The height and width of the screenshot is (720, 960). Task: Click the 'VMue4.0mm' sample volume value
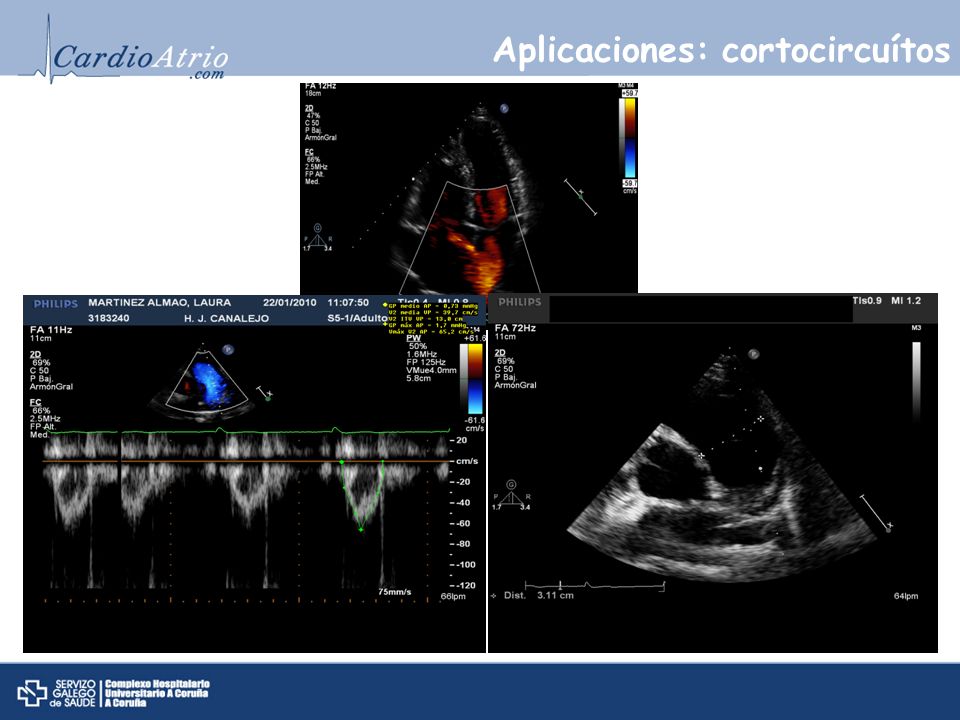[431, 370]
